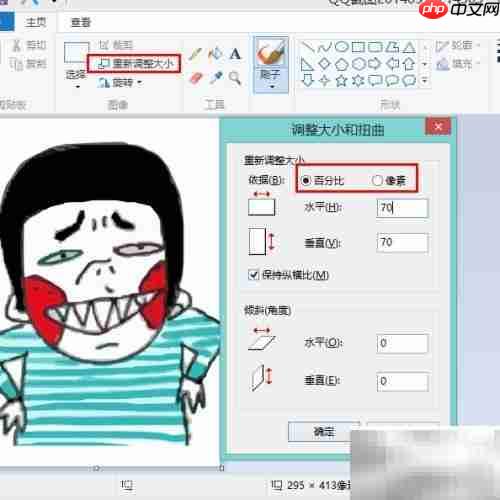Choose the Hexagon shape
The width and height of the screenshot is (500, 500).
(x=358, y=64)
